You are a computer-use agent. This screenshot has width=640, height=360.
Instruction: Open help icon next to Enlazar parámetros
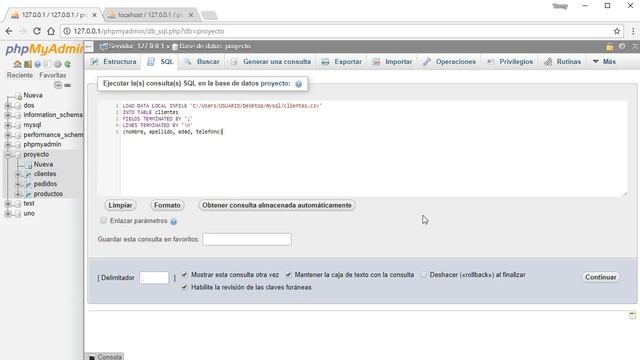[x=173, y=221]
